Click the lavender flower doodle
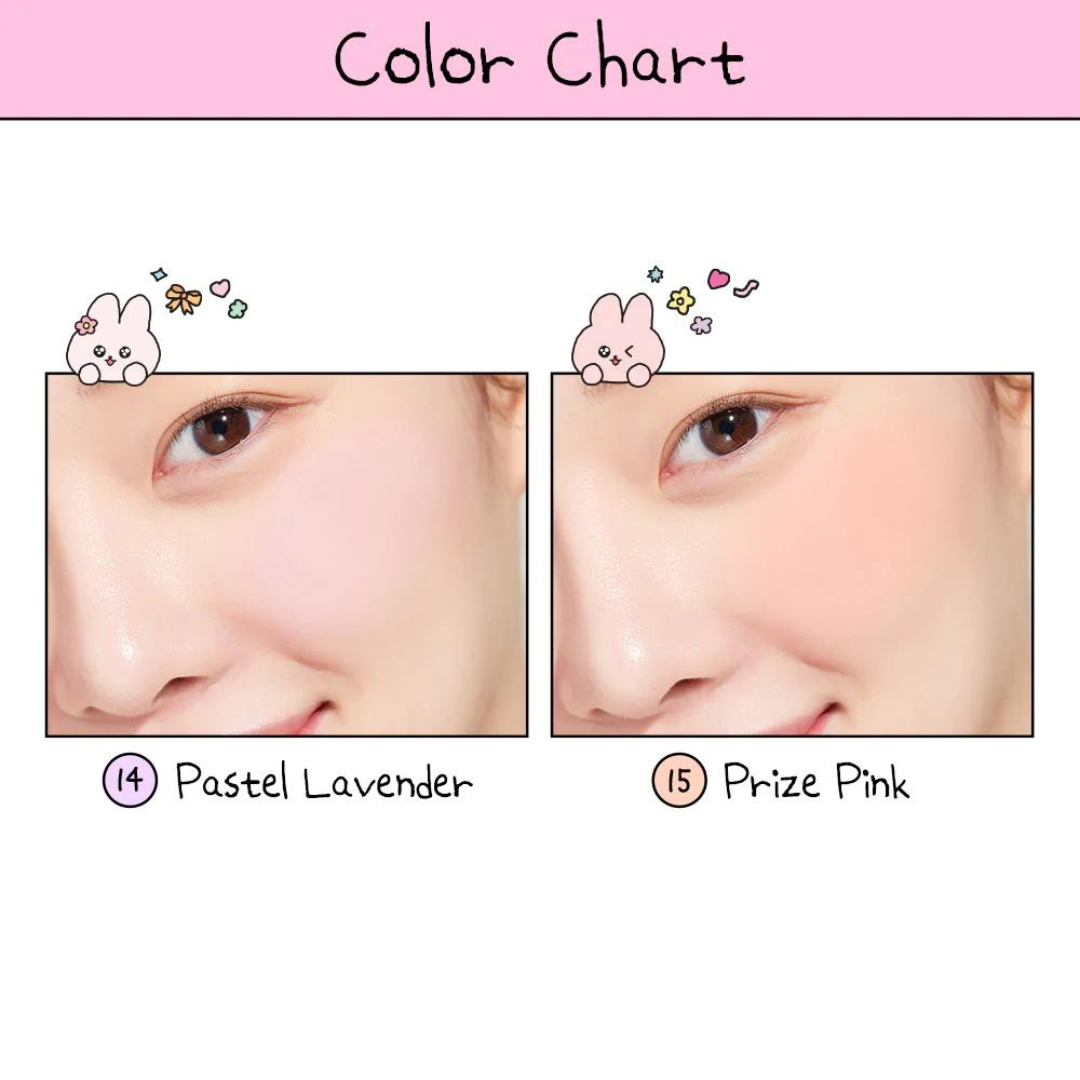1080x1080 pixels. (x=701, y=324)
